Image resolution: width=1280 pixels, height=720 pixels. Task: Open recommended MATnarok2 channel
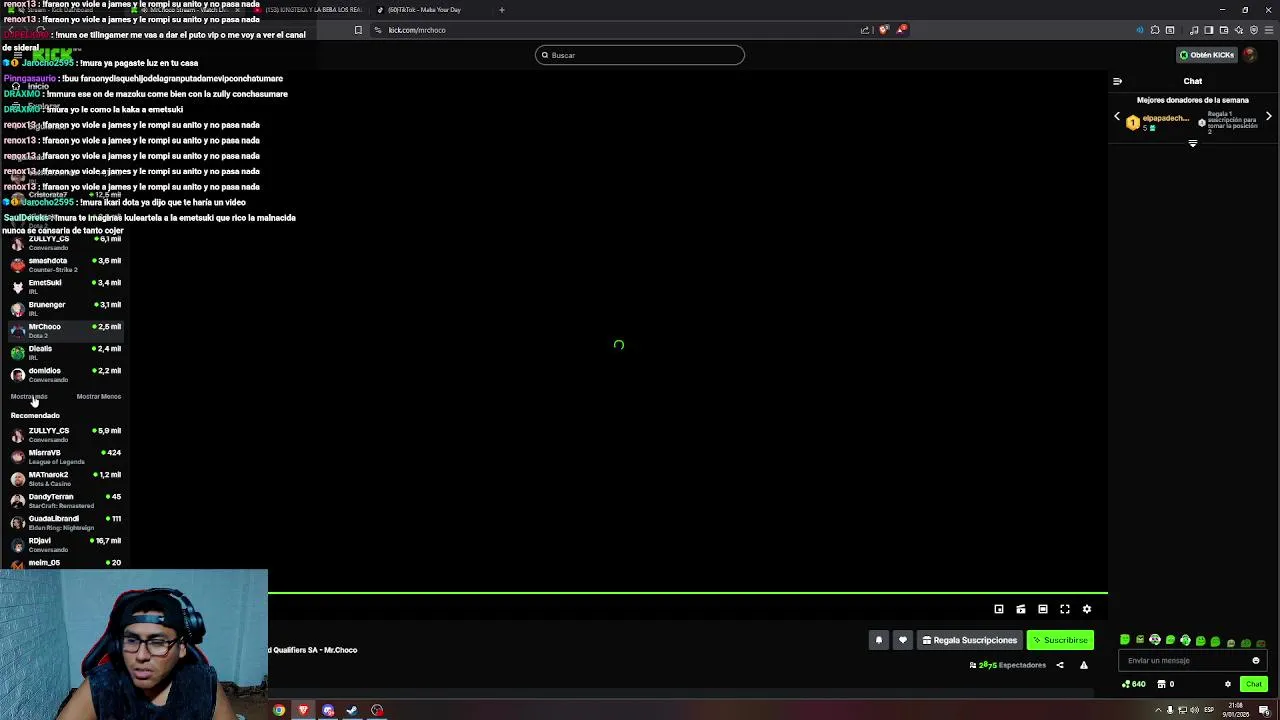pos(65,478)
